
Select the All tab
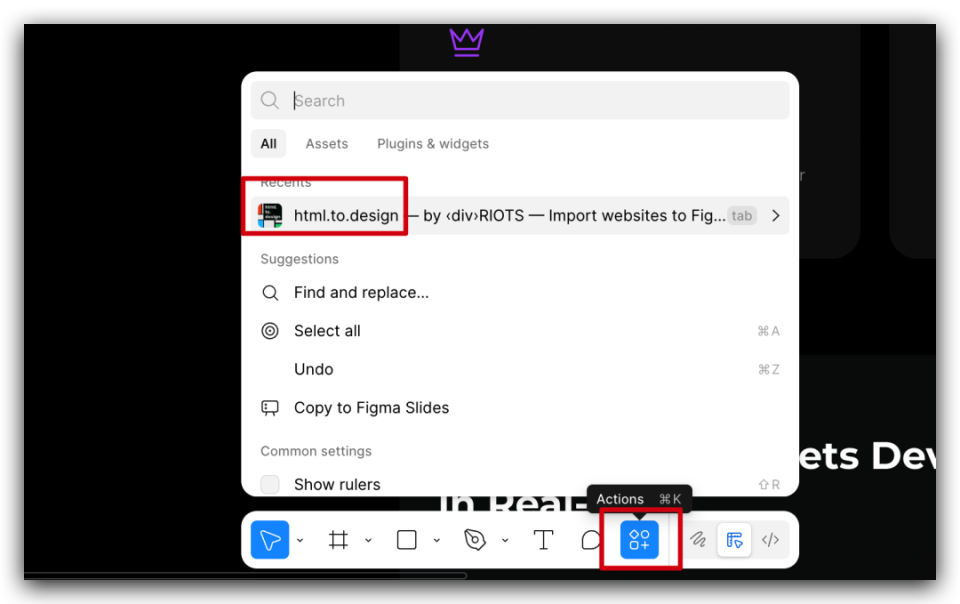click(268, 144)
